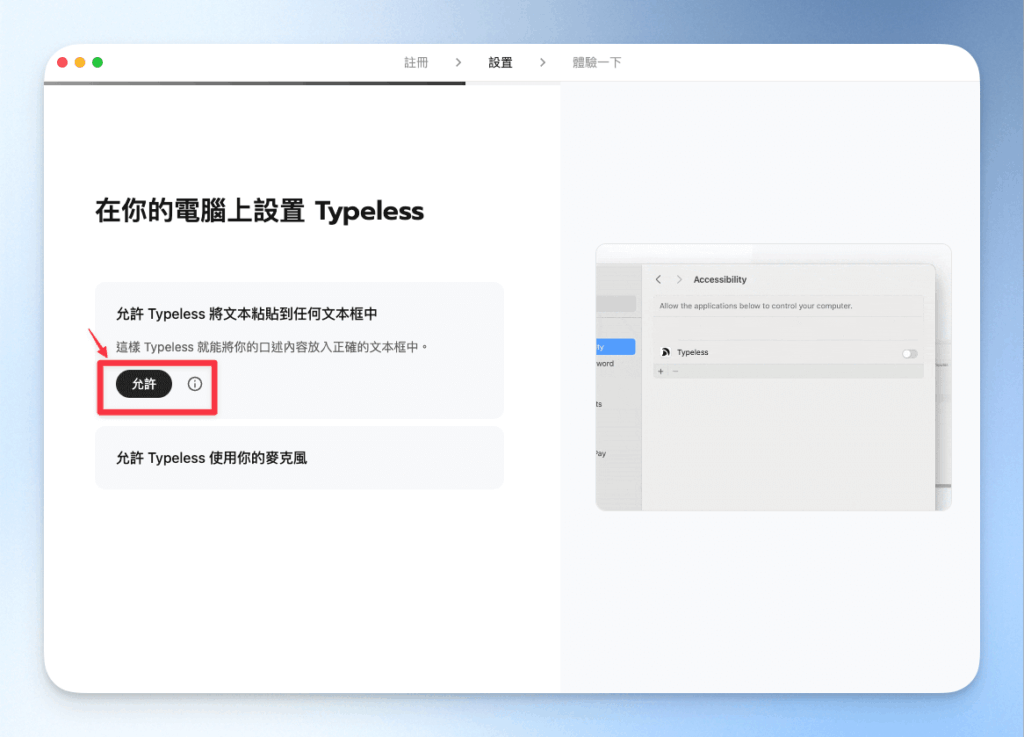Enable the Typeless toggle in the Accessibility preview
The image size is (1024, 737).
pos(909,352)
